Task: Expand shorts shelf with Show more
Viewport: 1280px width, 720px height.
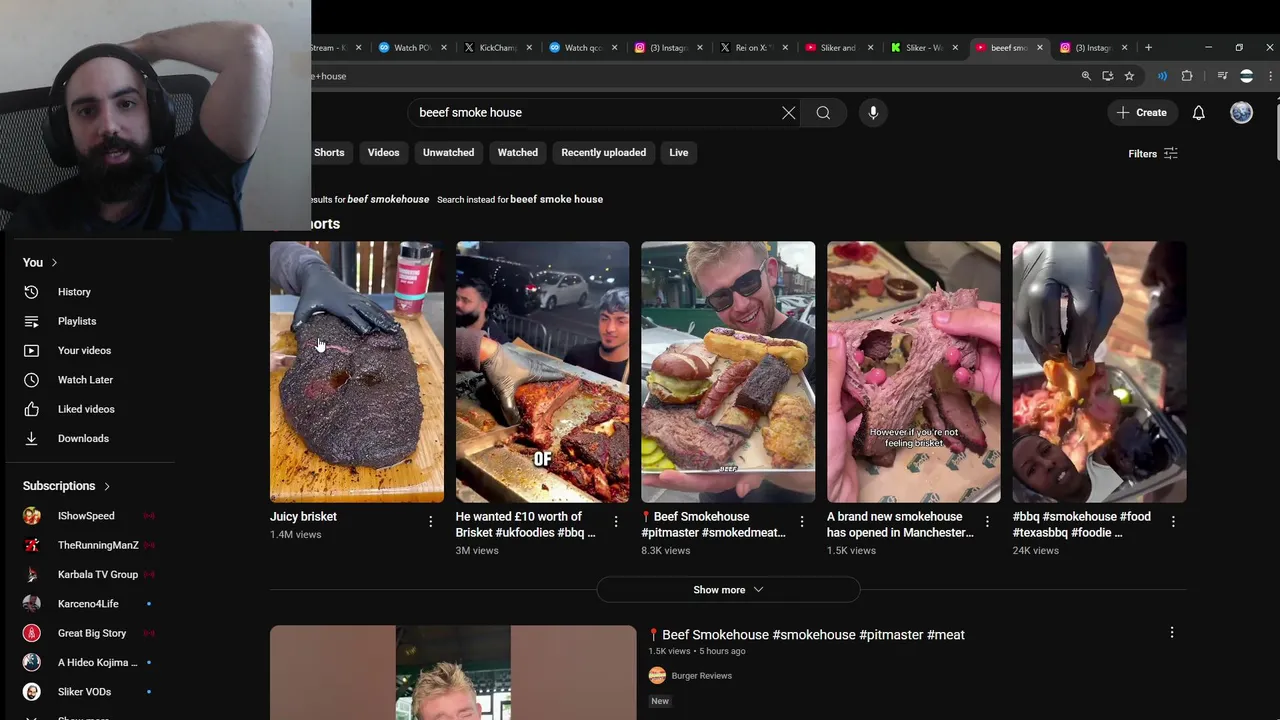Action: click(x=728, y=590)
